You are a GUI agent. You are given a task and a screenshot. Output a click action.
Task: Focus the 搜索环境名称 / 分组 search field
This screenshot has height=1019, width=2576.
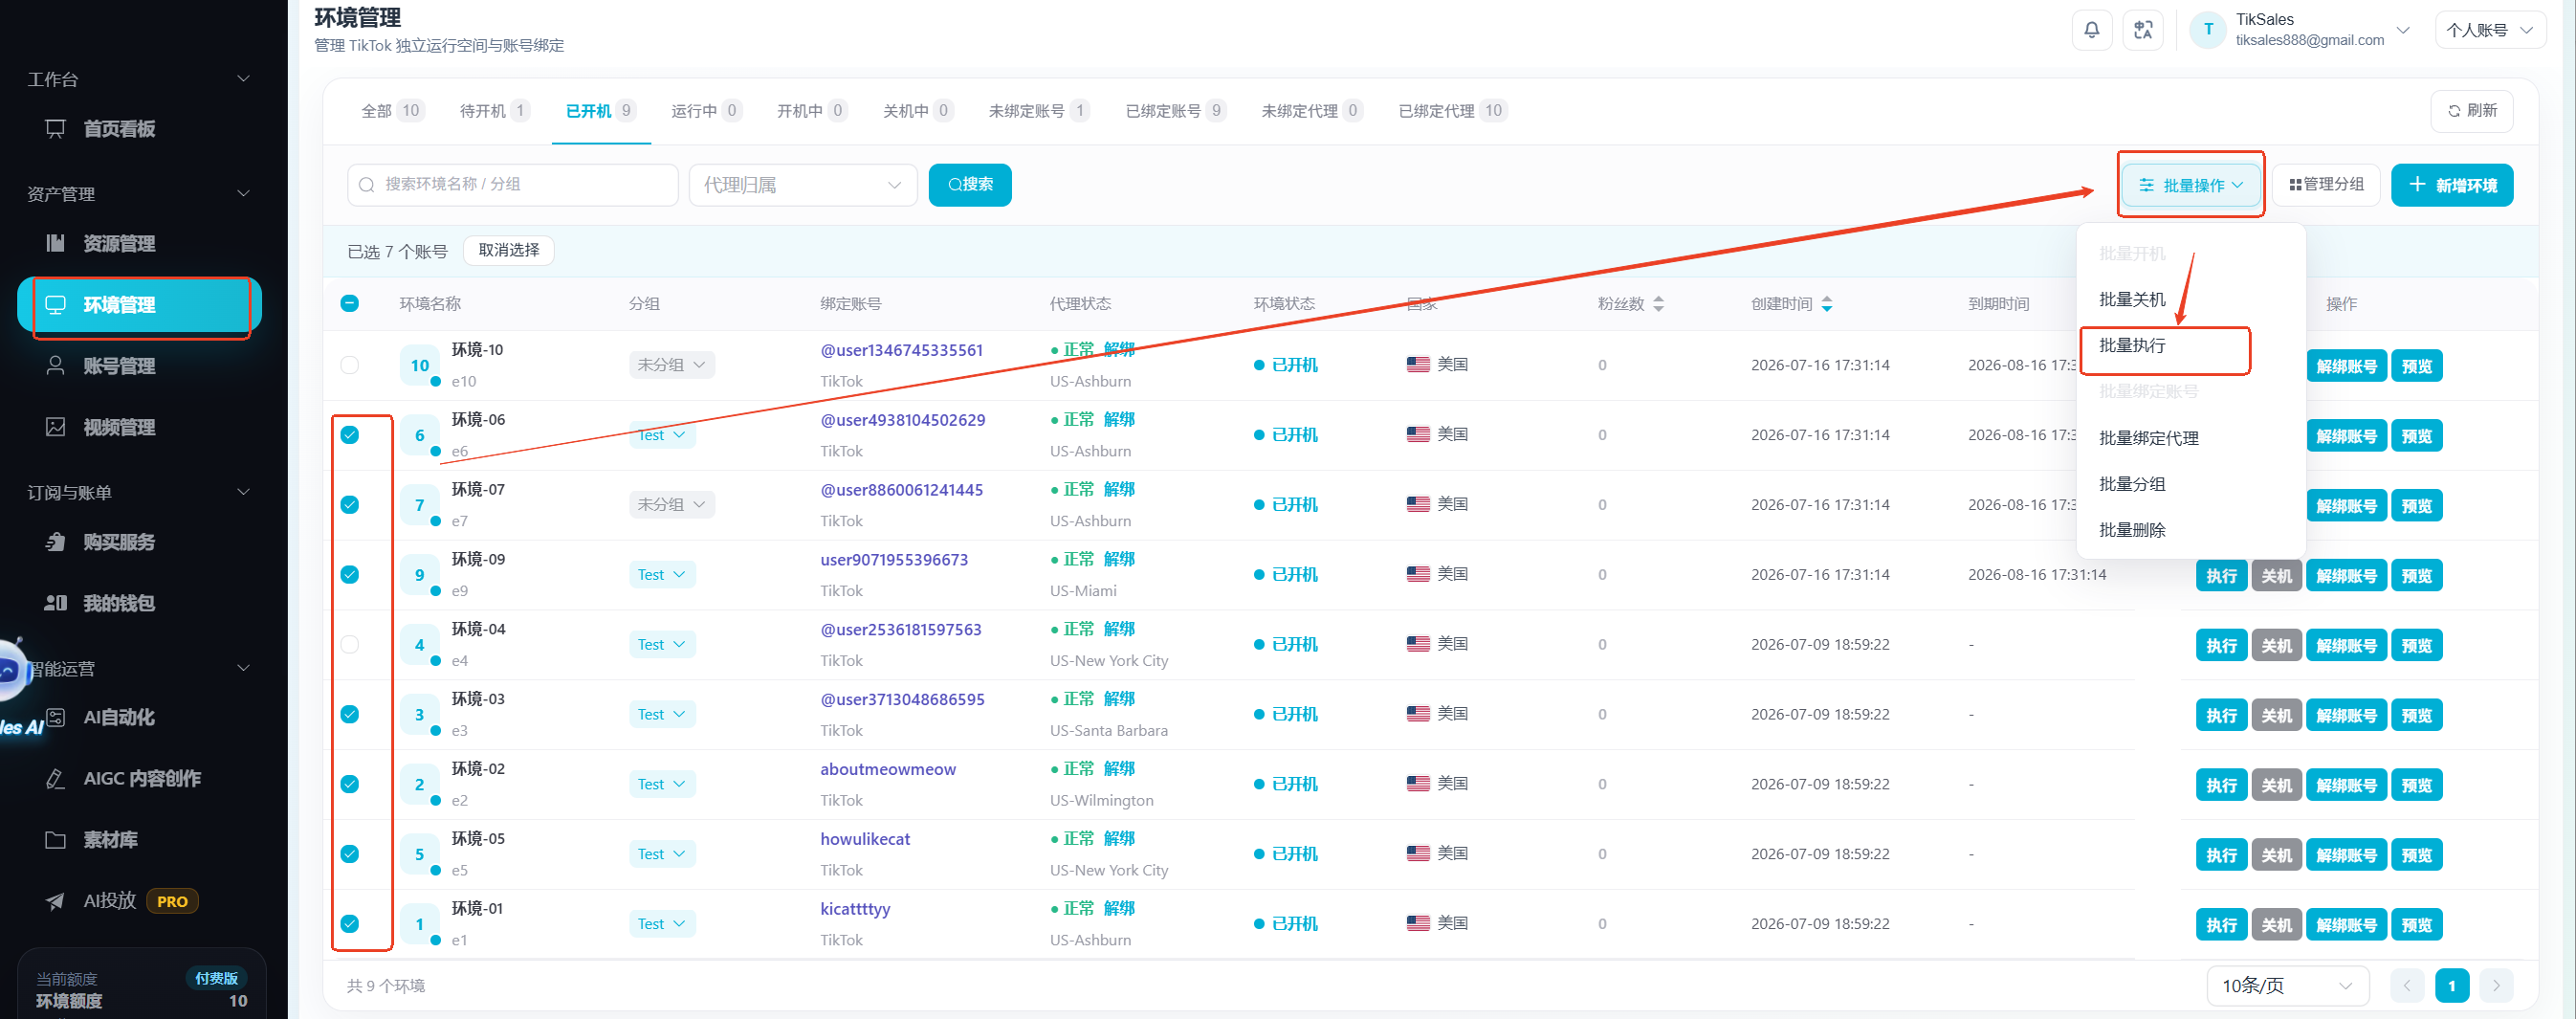[513, 185]
